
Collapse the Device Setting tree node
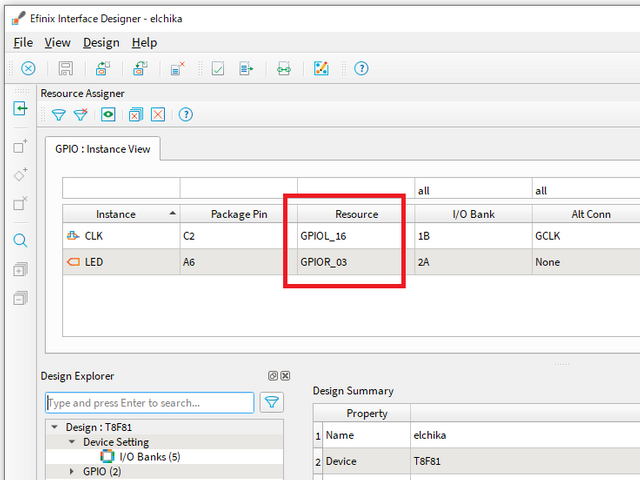(x=72, y=442)
